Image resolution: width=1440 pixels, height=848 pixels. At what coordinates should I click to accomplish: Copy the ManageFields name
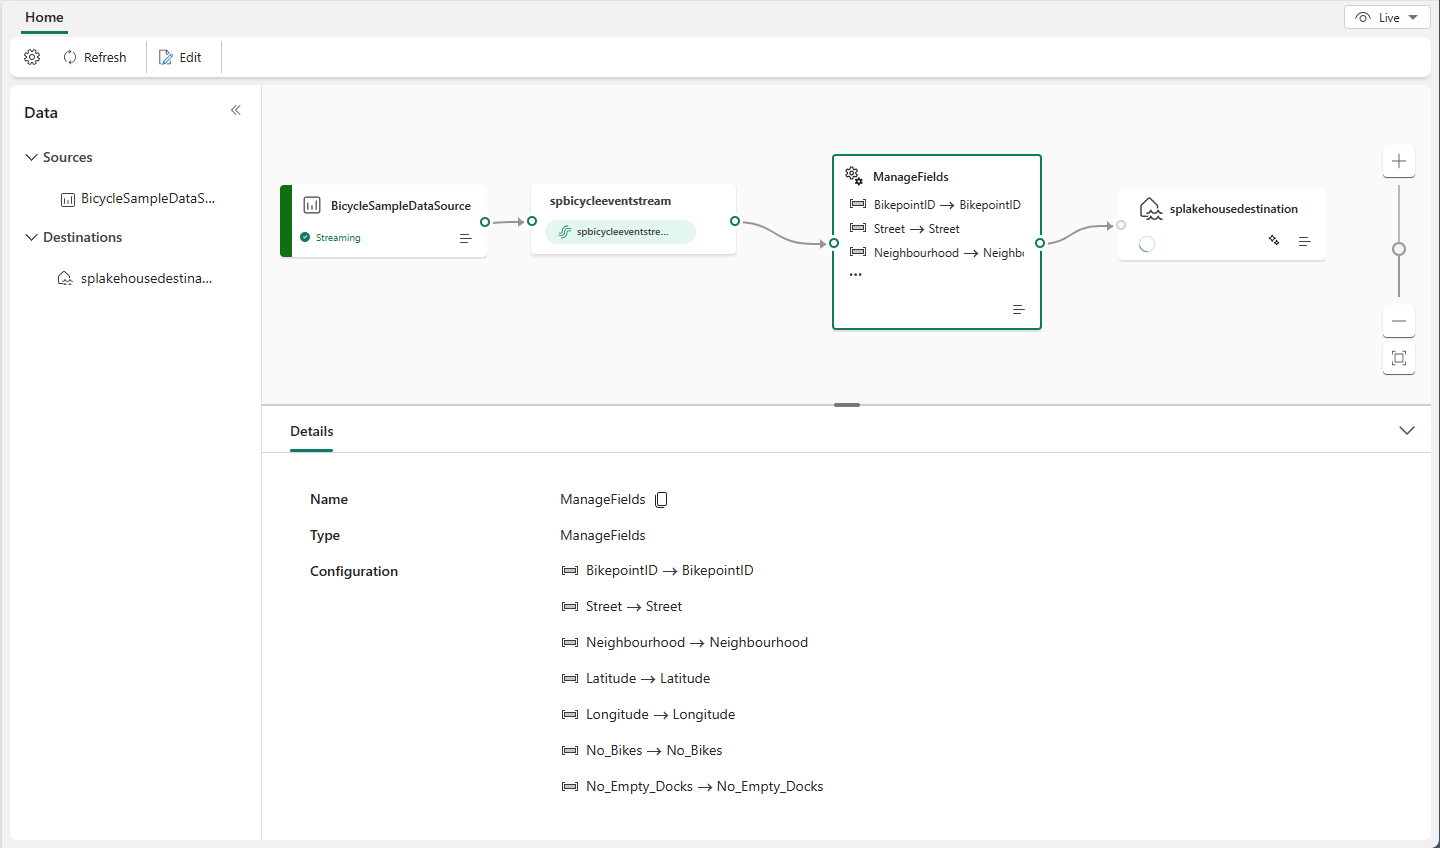coord(661,499)
